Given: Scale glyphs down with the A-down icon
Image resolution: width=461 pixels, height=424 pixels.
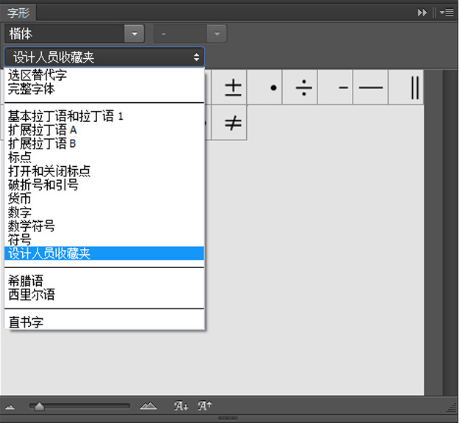Looking at the screenshot, I should (x=181, y=406).
